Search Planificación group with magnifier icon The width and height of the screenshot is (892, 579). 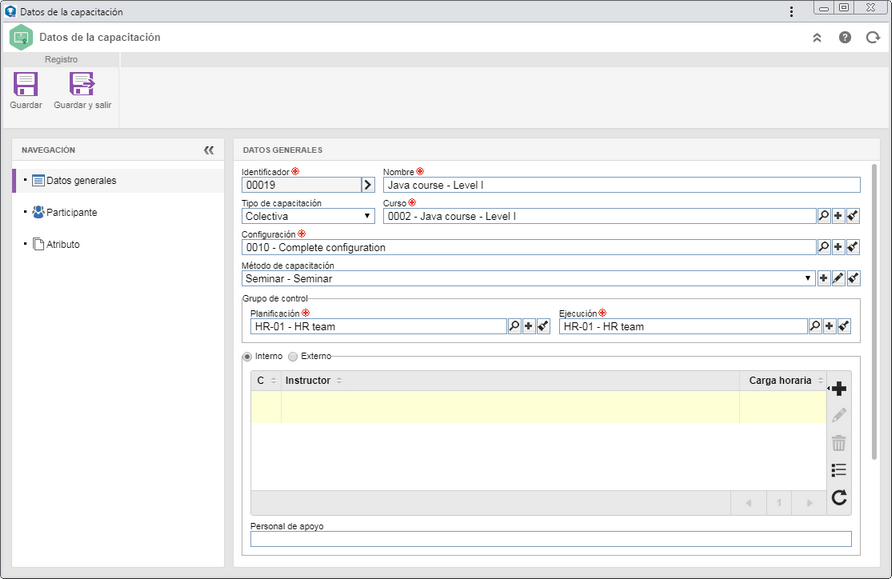(x=514, y=326)
